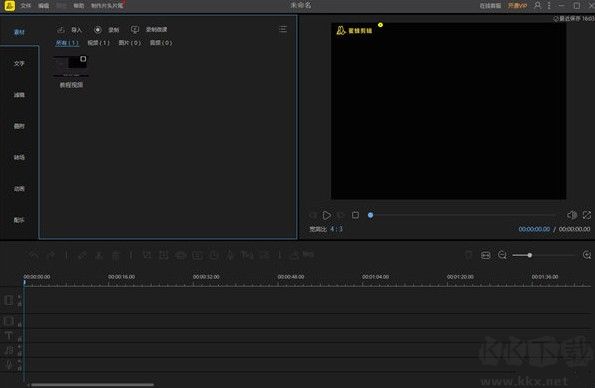Open the user account icon in title bar
Image resolution: width=595 pixels, height=388 pixels.
point(537,5)
